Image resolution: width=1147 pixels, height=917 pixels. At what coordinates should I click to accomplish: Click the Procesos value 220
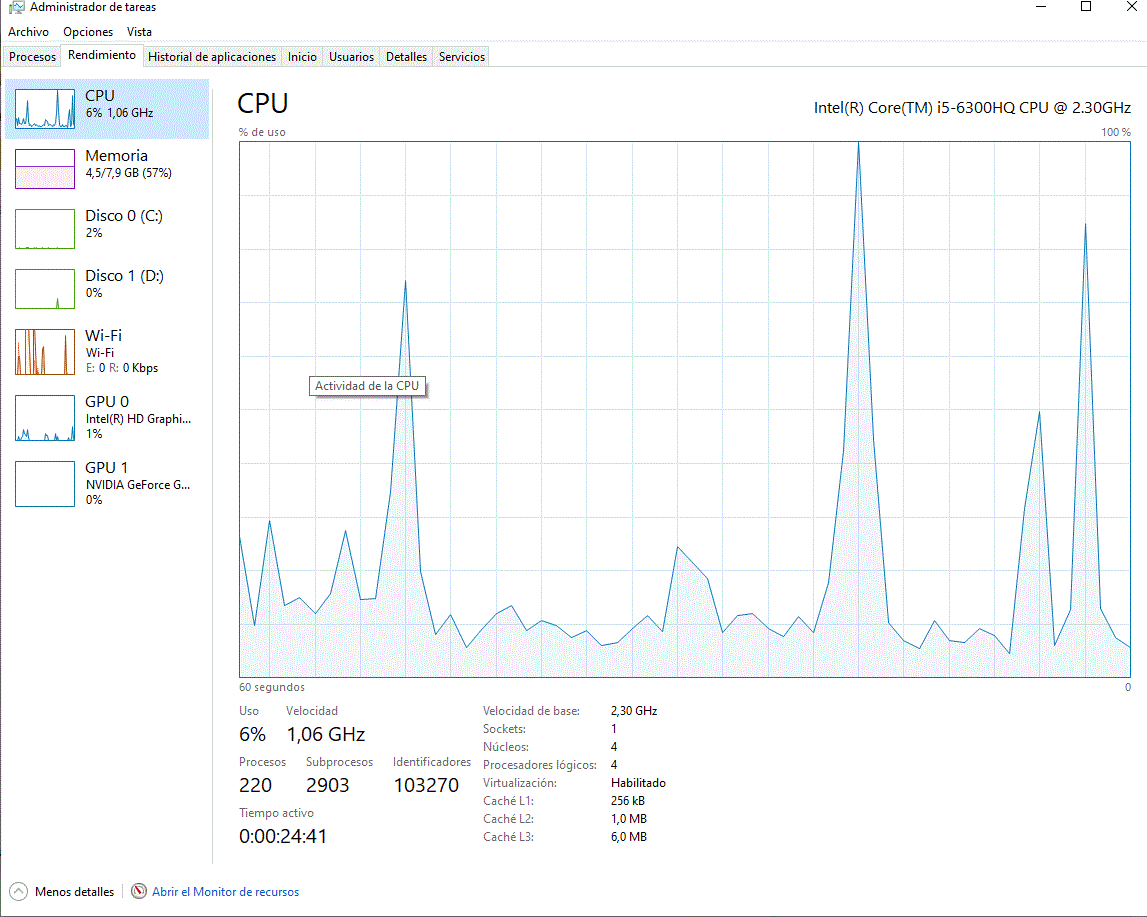(255, 785)
